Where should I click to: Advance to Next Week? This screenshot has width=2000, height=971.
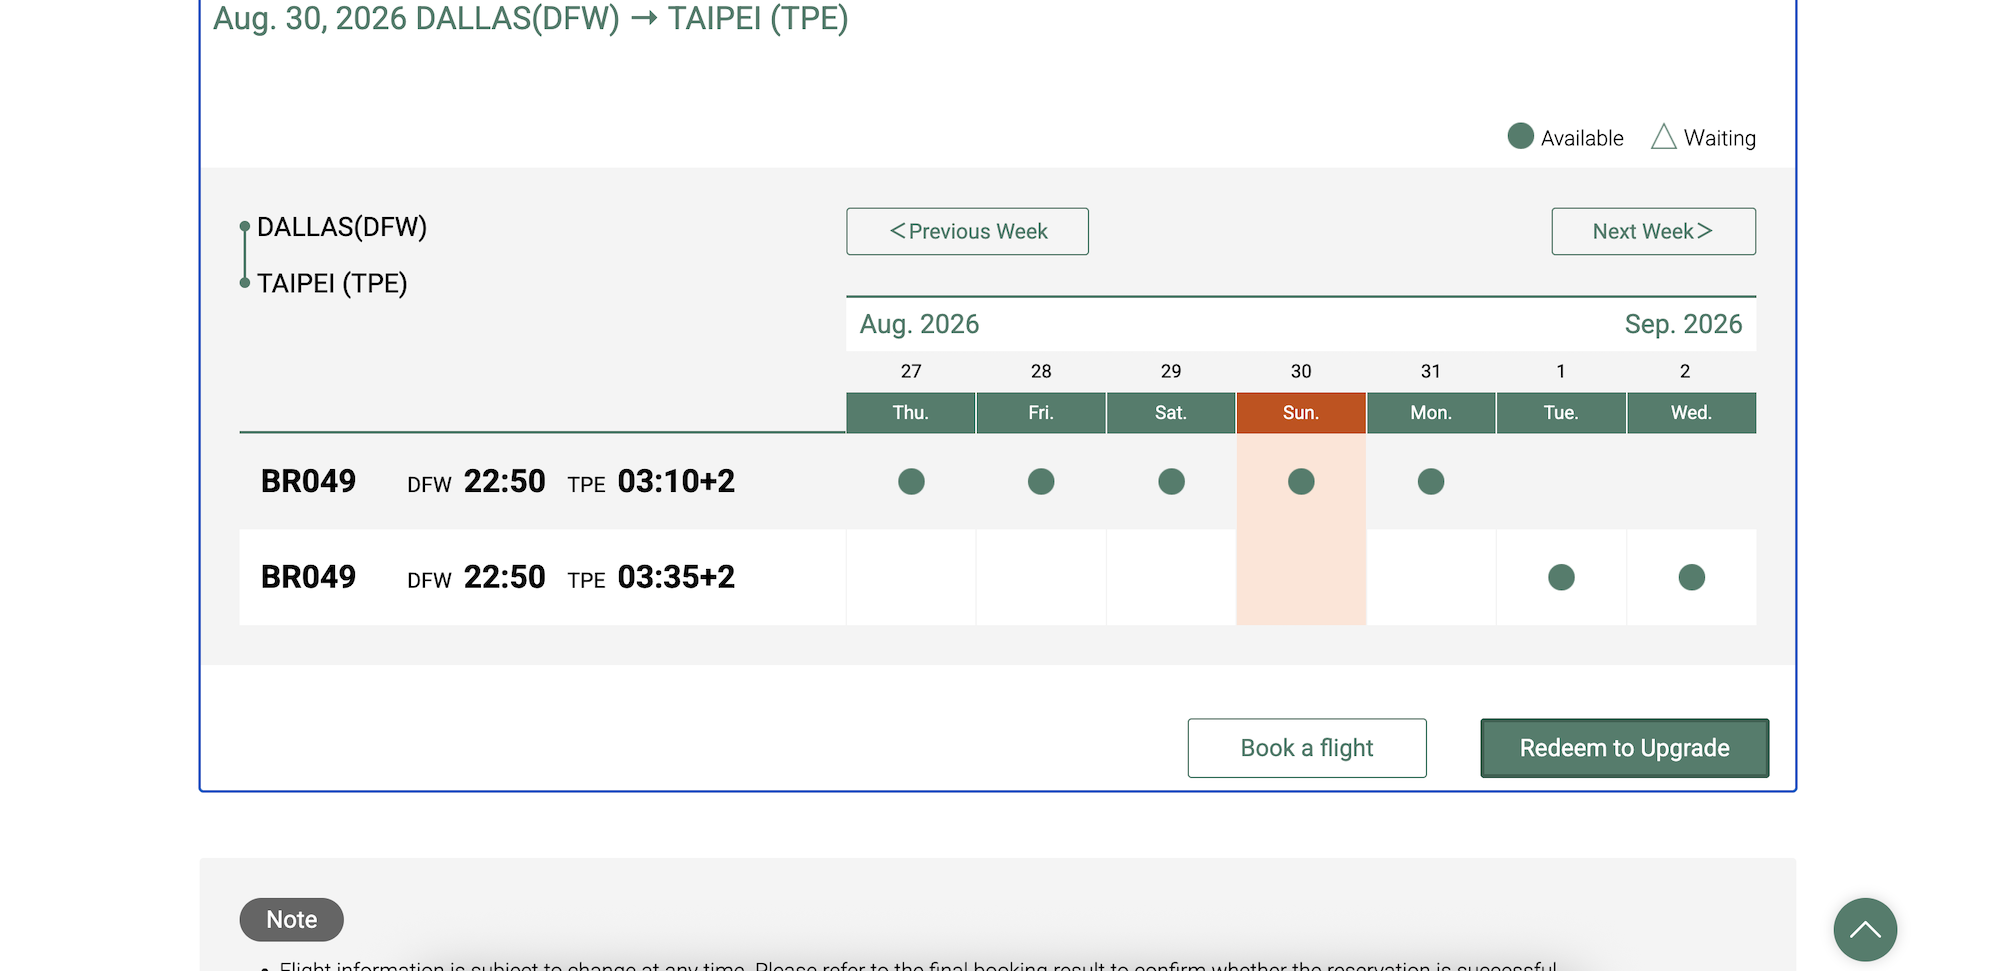click(x=1653, y=231)
